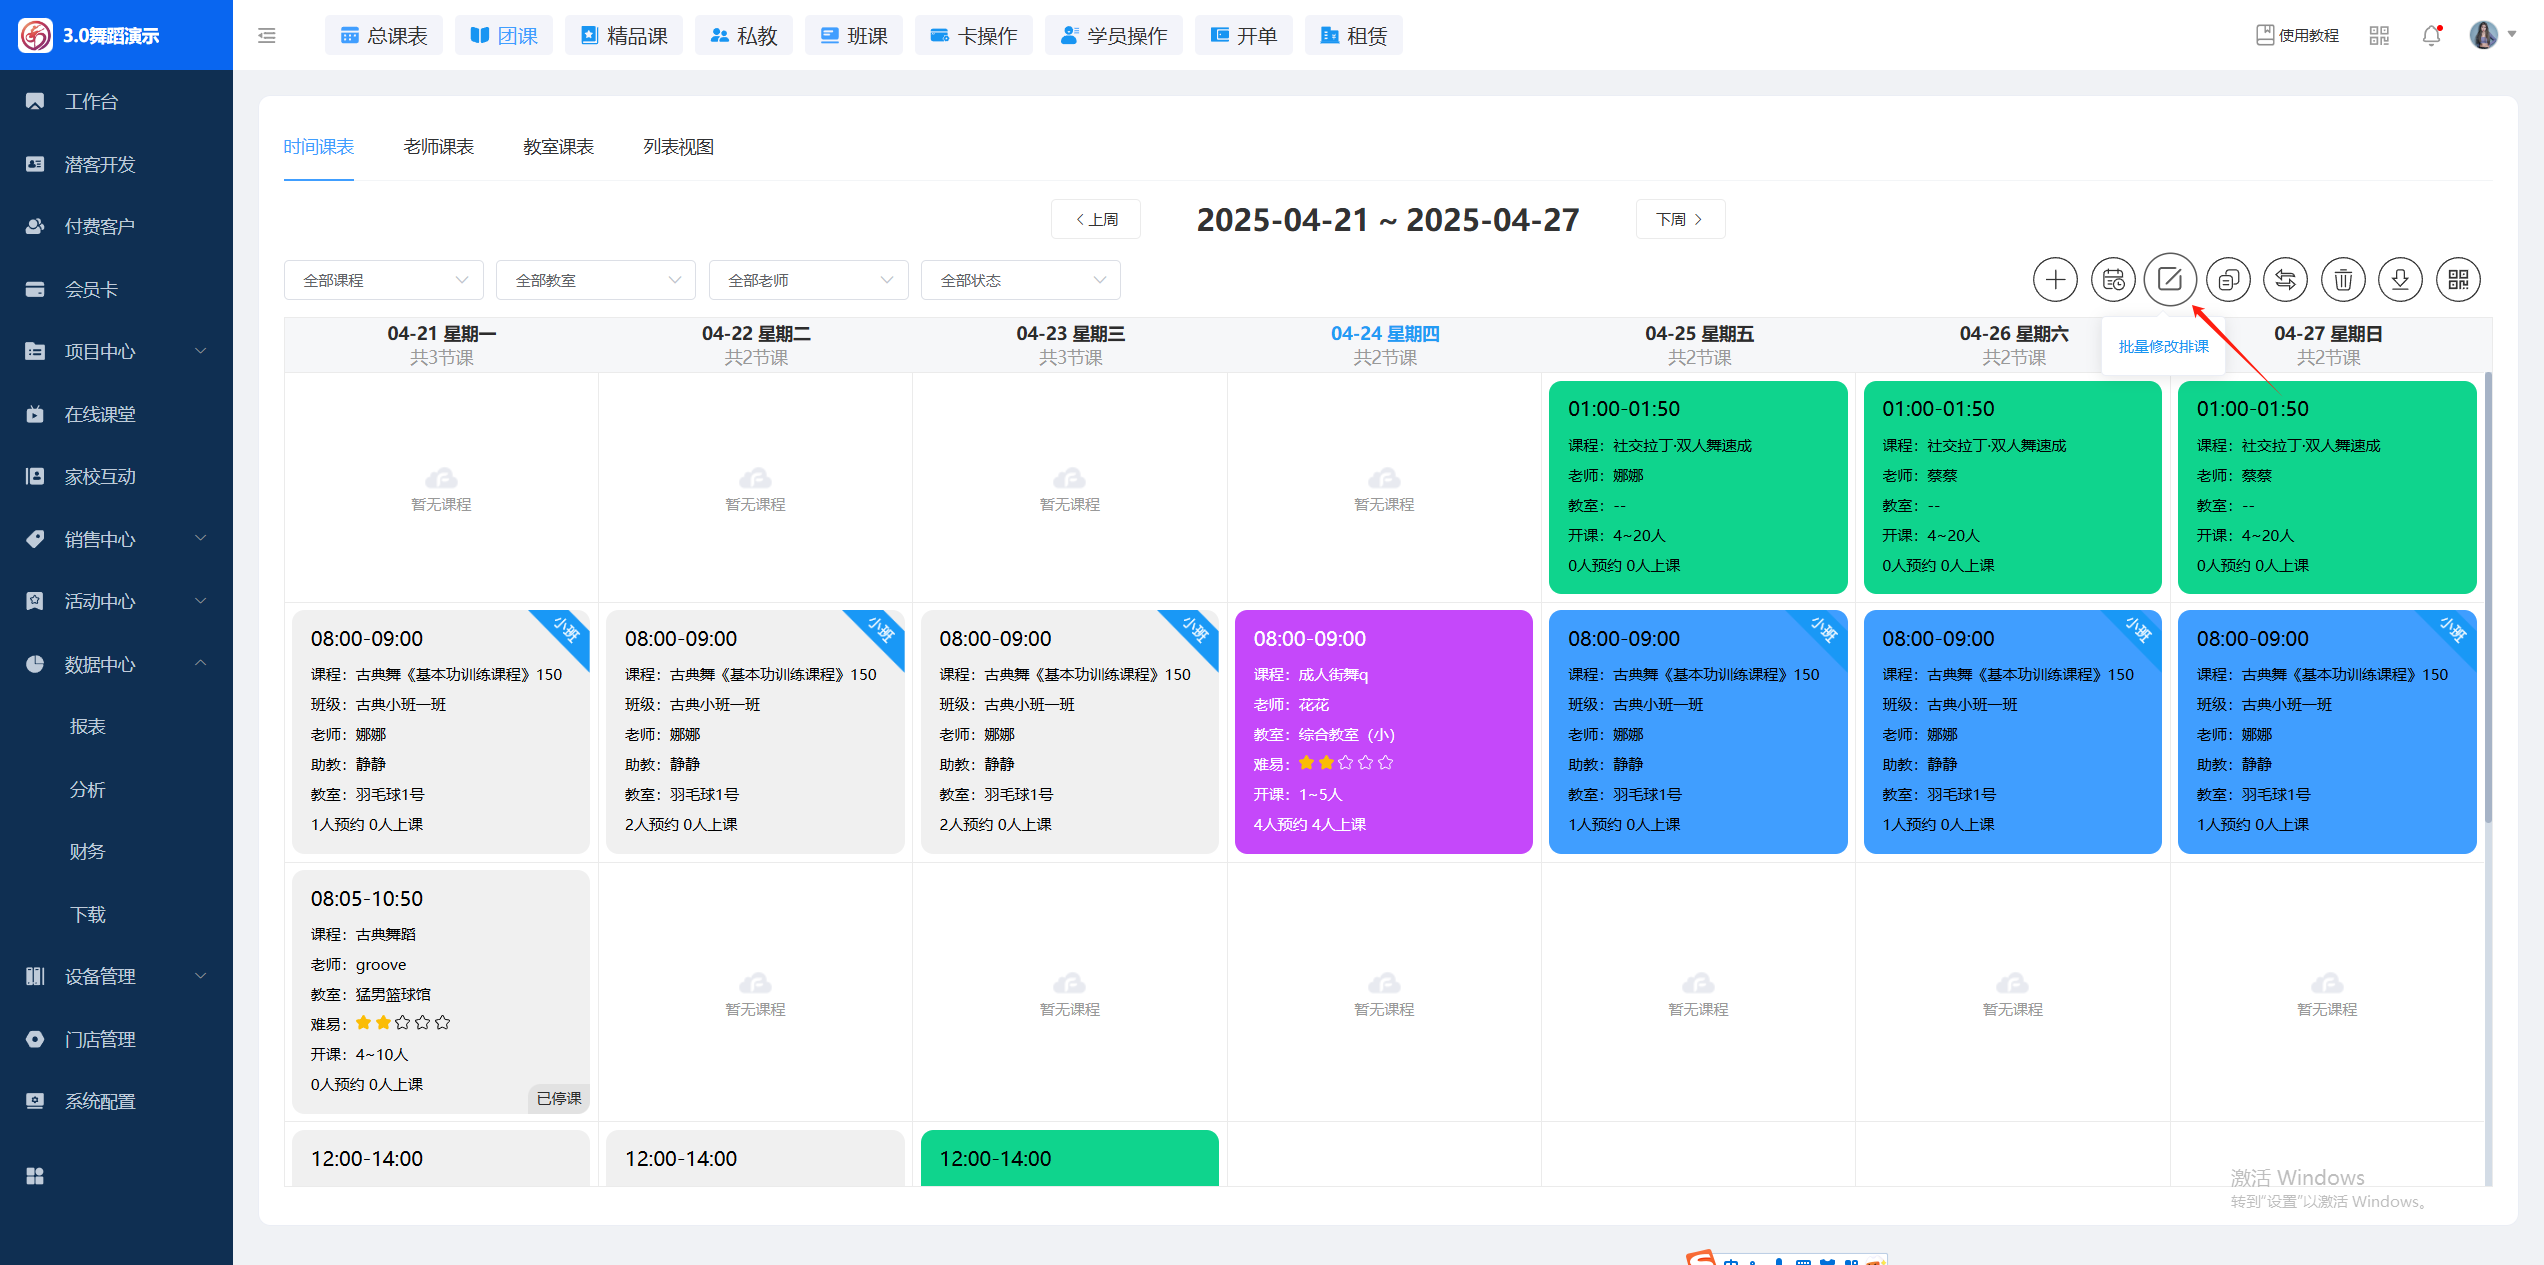The width and height of the screenshot is (2544, 1265).
Task: Switch to the 列表视图 tab
Action: 678,147
